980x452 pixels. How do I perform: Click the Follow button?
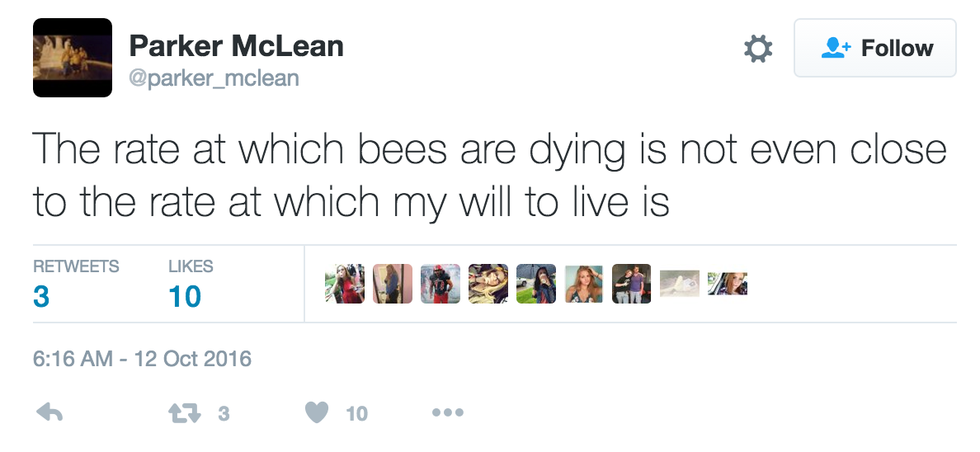click(x=876, y=48)
